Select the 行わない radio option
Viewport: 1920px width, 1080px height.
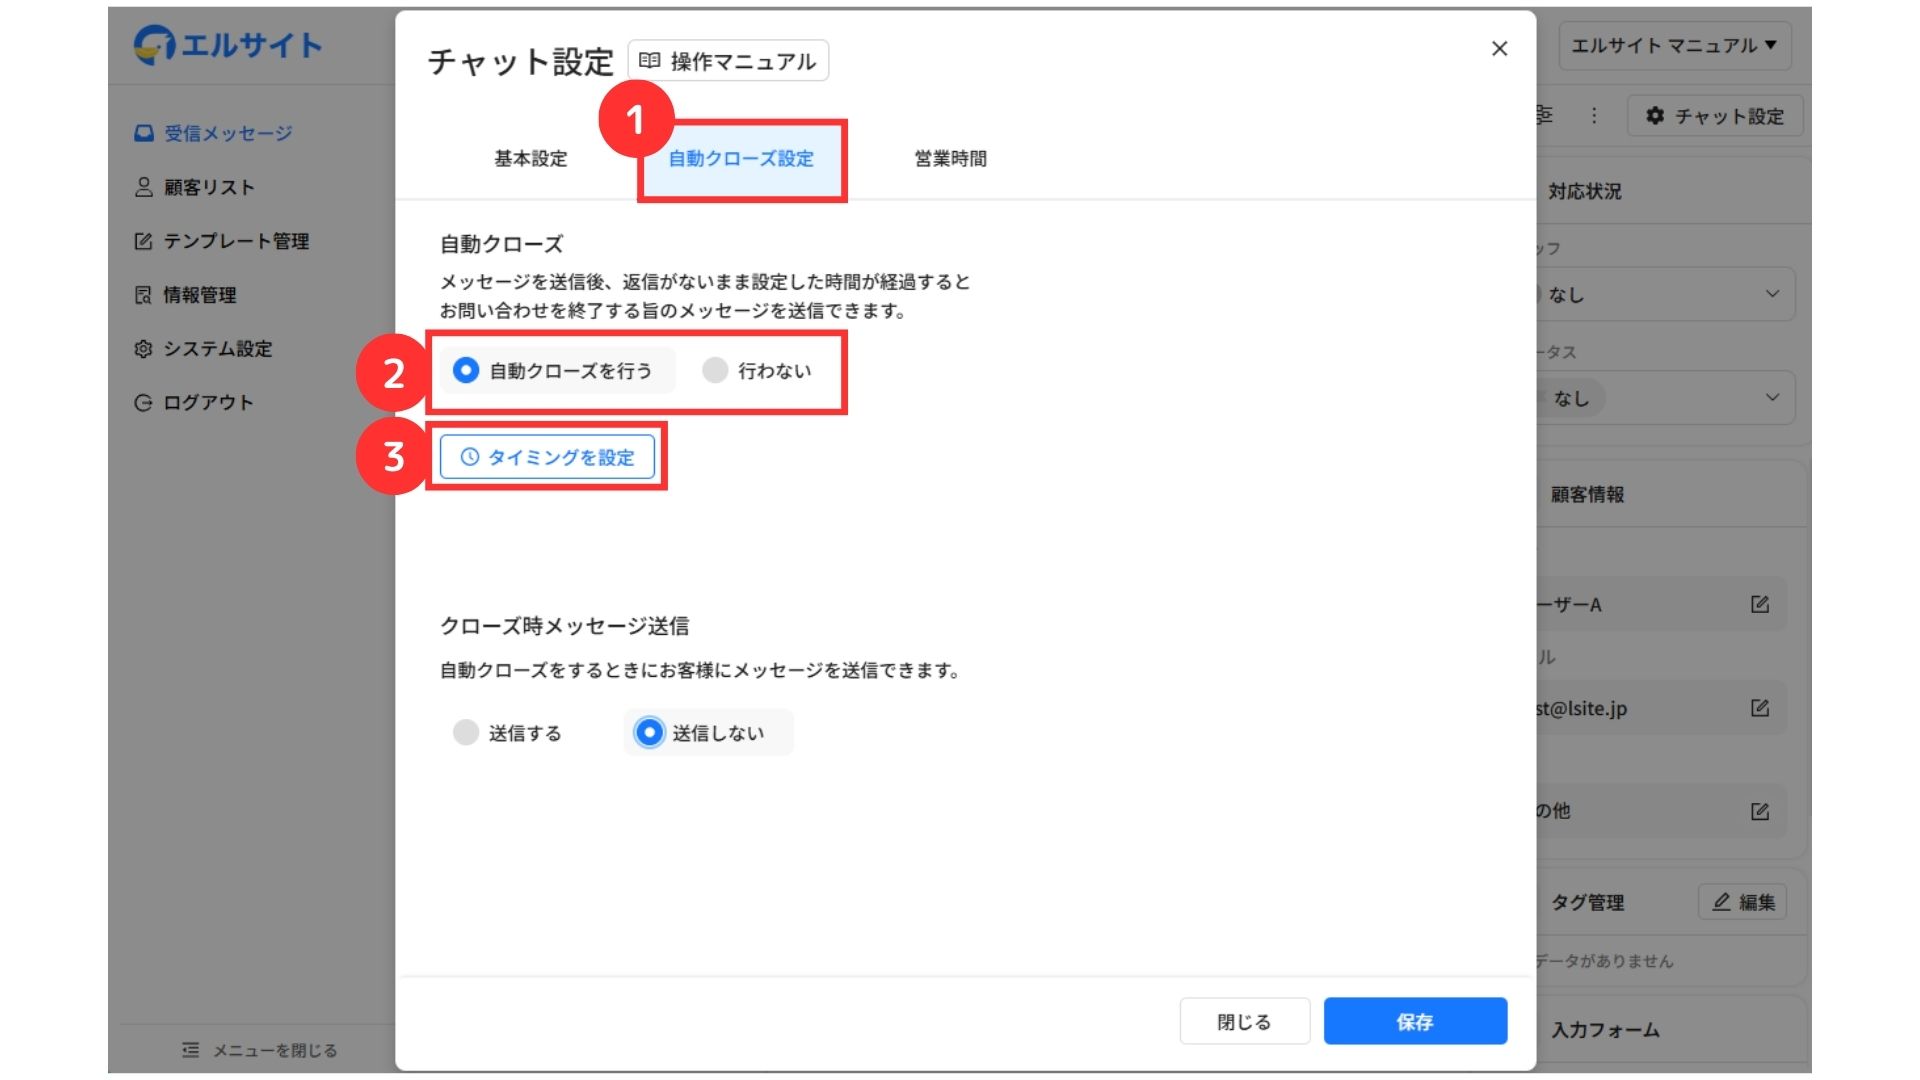tap(715, 371)
